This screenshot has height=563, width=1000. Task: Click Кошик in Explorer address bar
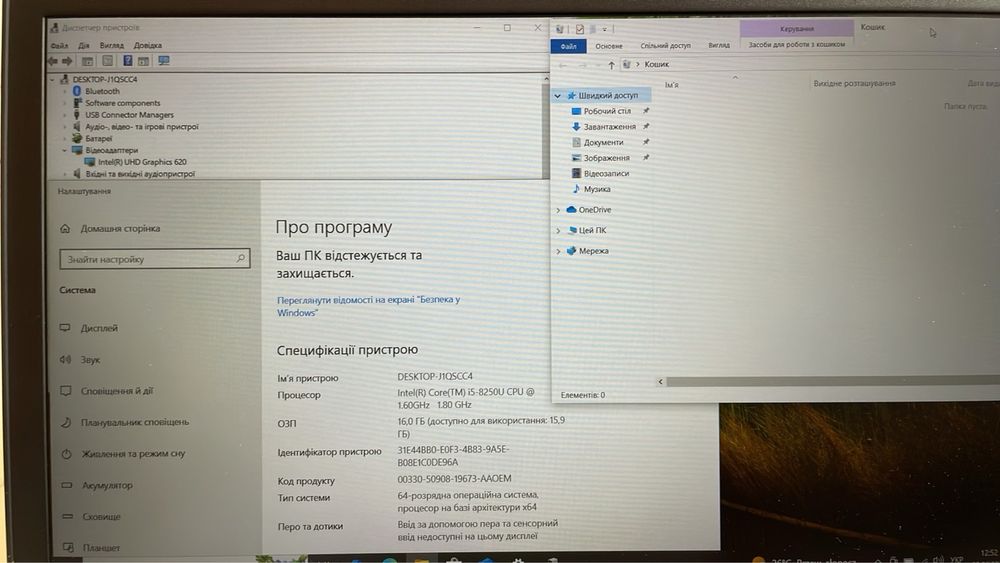656,64
